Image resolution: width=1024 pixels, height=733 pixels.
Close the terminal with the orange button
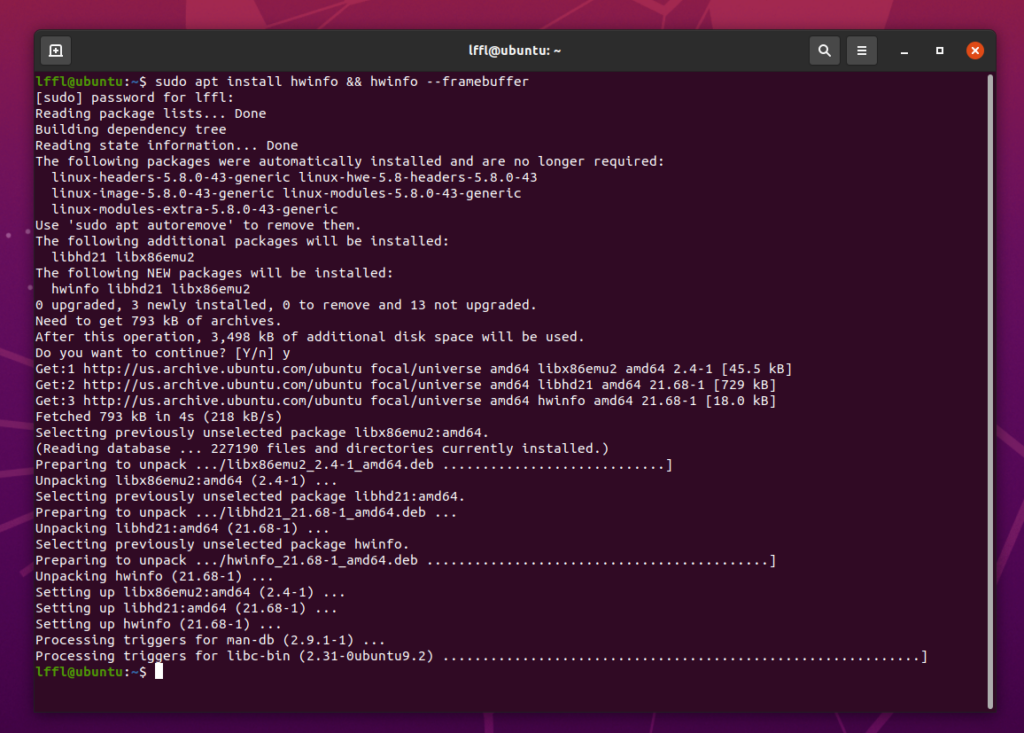[x=975, y=50]
